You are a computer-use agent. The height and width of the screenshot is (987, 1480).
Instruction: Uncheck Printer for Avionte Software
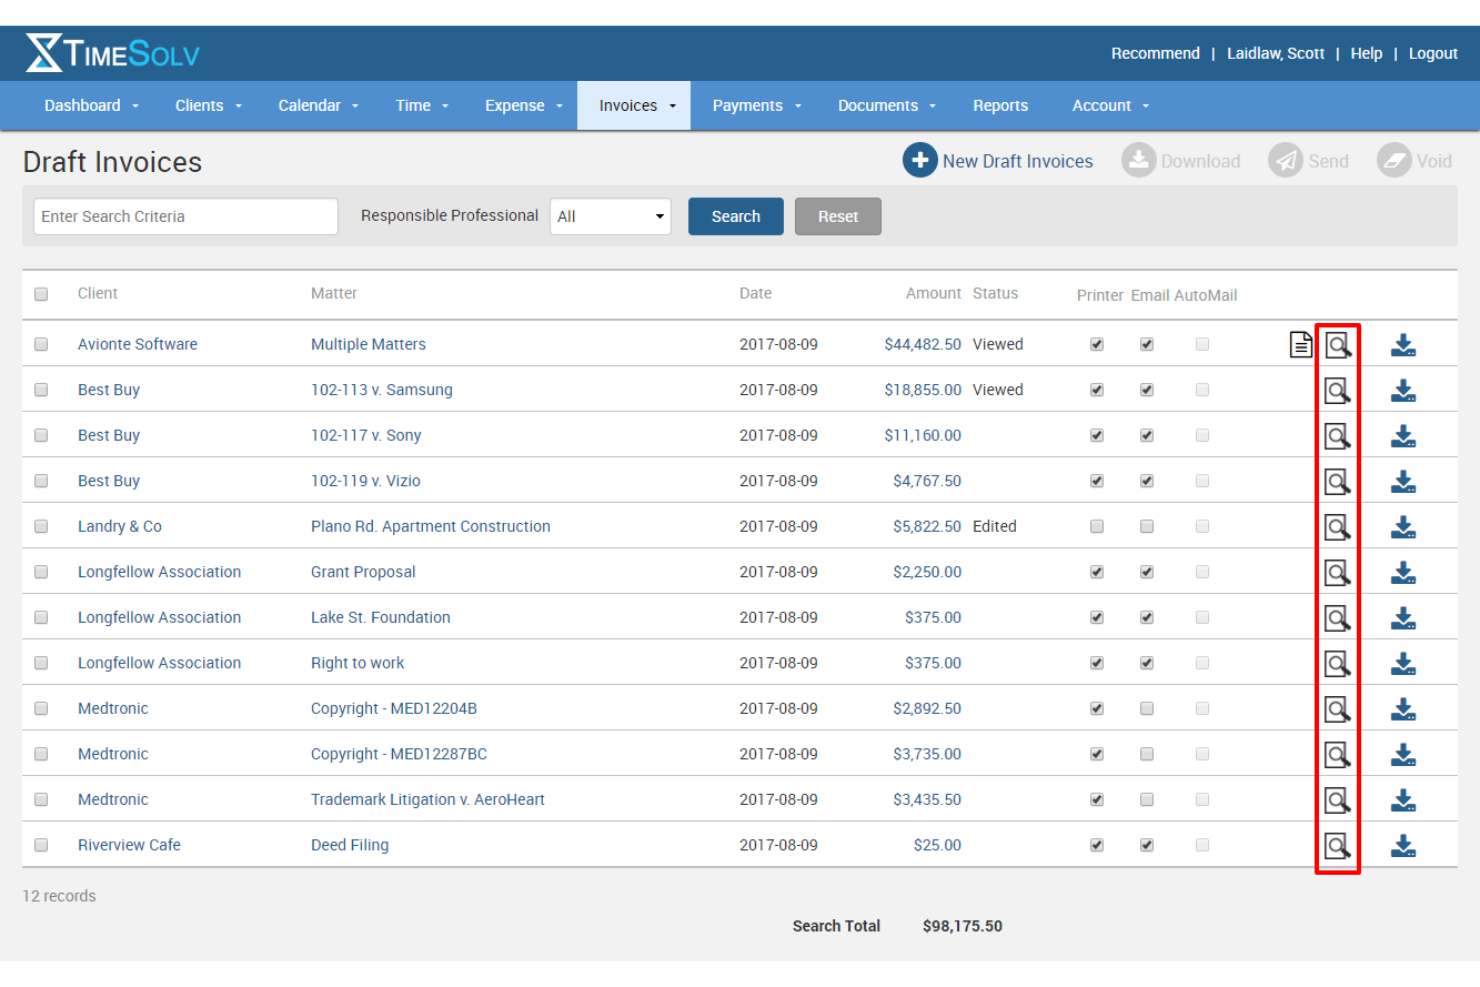coord(1097,344)
